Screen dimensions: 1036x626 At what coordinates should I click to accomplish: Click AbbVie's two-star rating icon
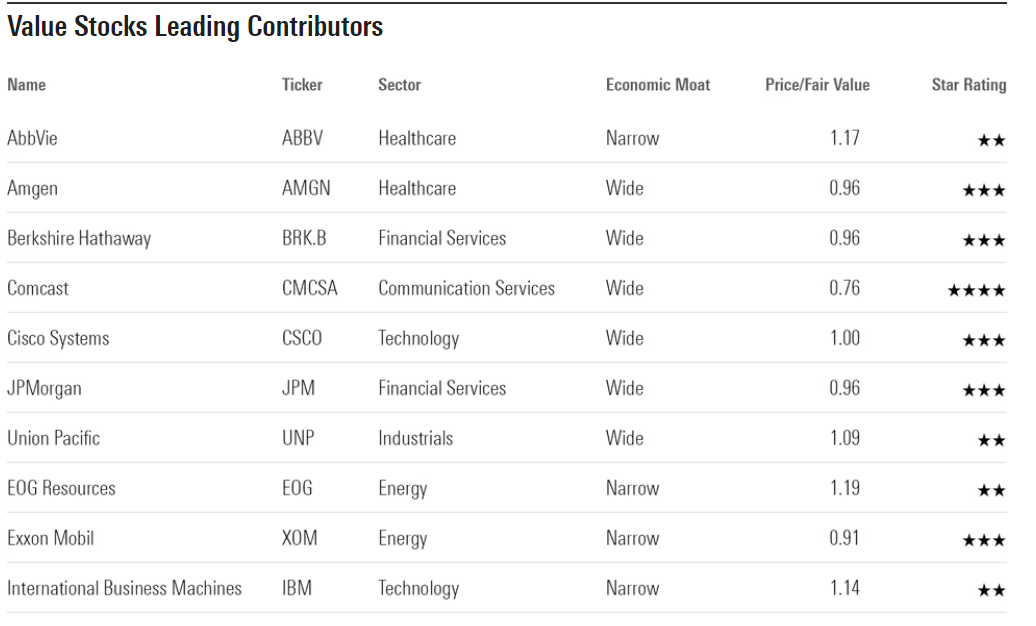pyautogui.click(x=991, y=141)
